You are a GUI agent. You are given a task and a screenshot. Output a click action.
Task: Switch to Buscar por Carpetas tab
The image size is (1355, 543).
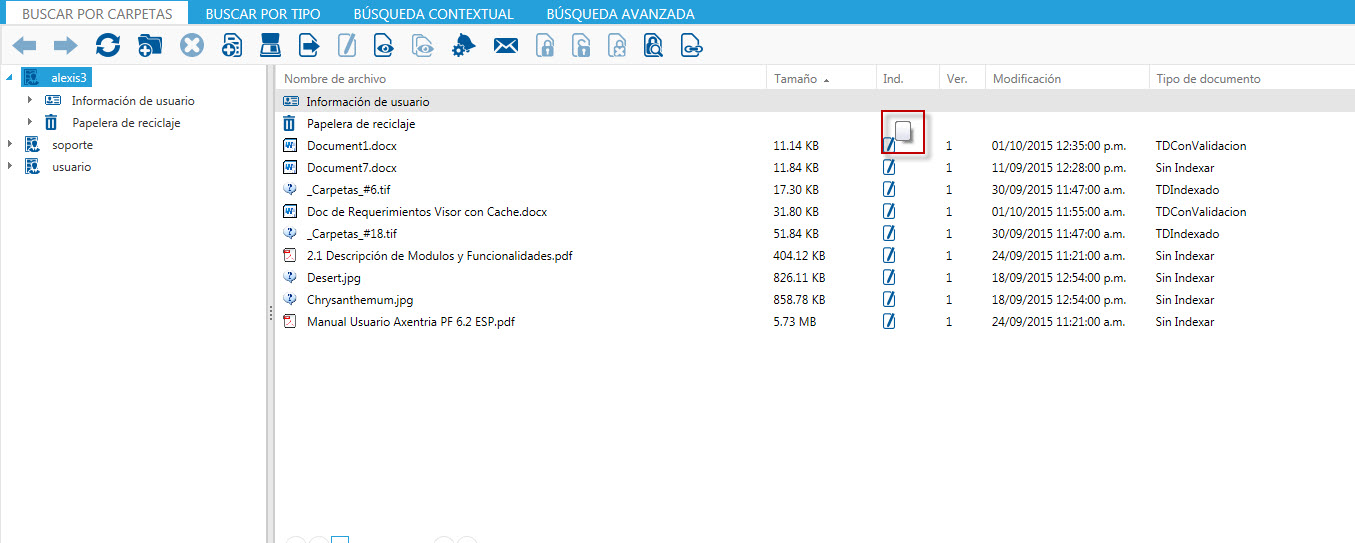coord(97,14)
